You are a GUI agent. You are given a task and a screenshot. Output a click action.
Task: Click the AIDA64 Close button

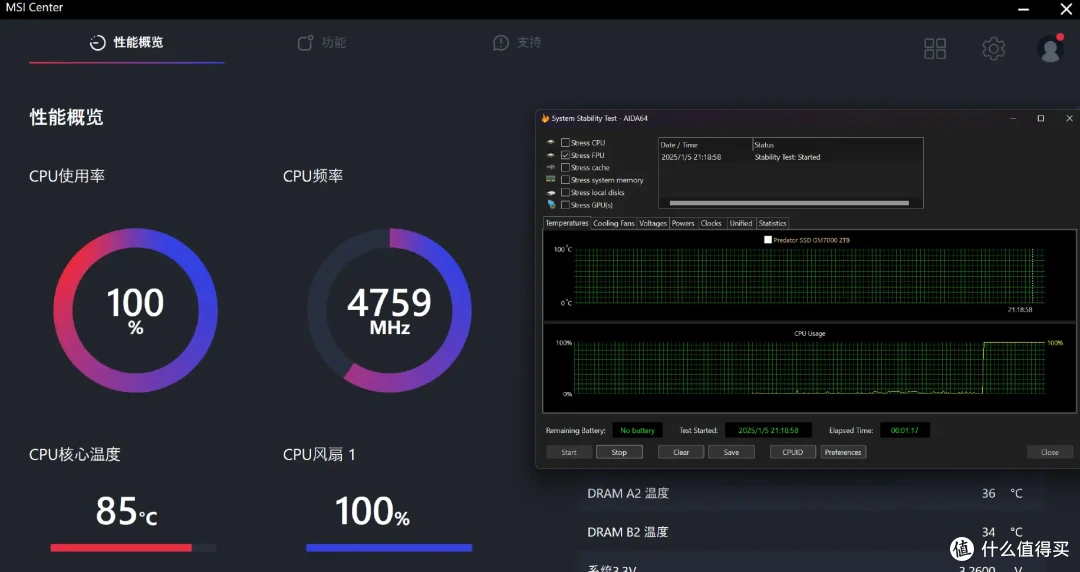pyautogui.click(x=1050, y=452)
